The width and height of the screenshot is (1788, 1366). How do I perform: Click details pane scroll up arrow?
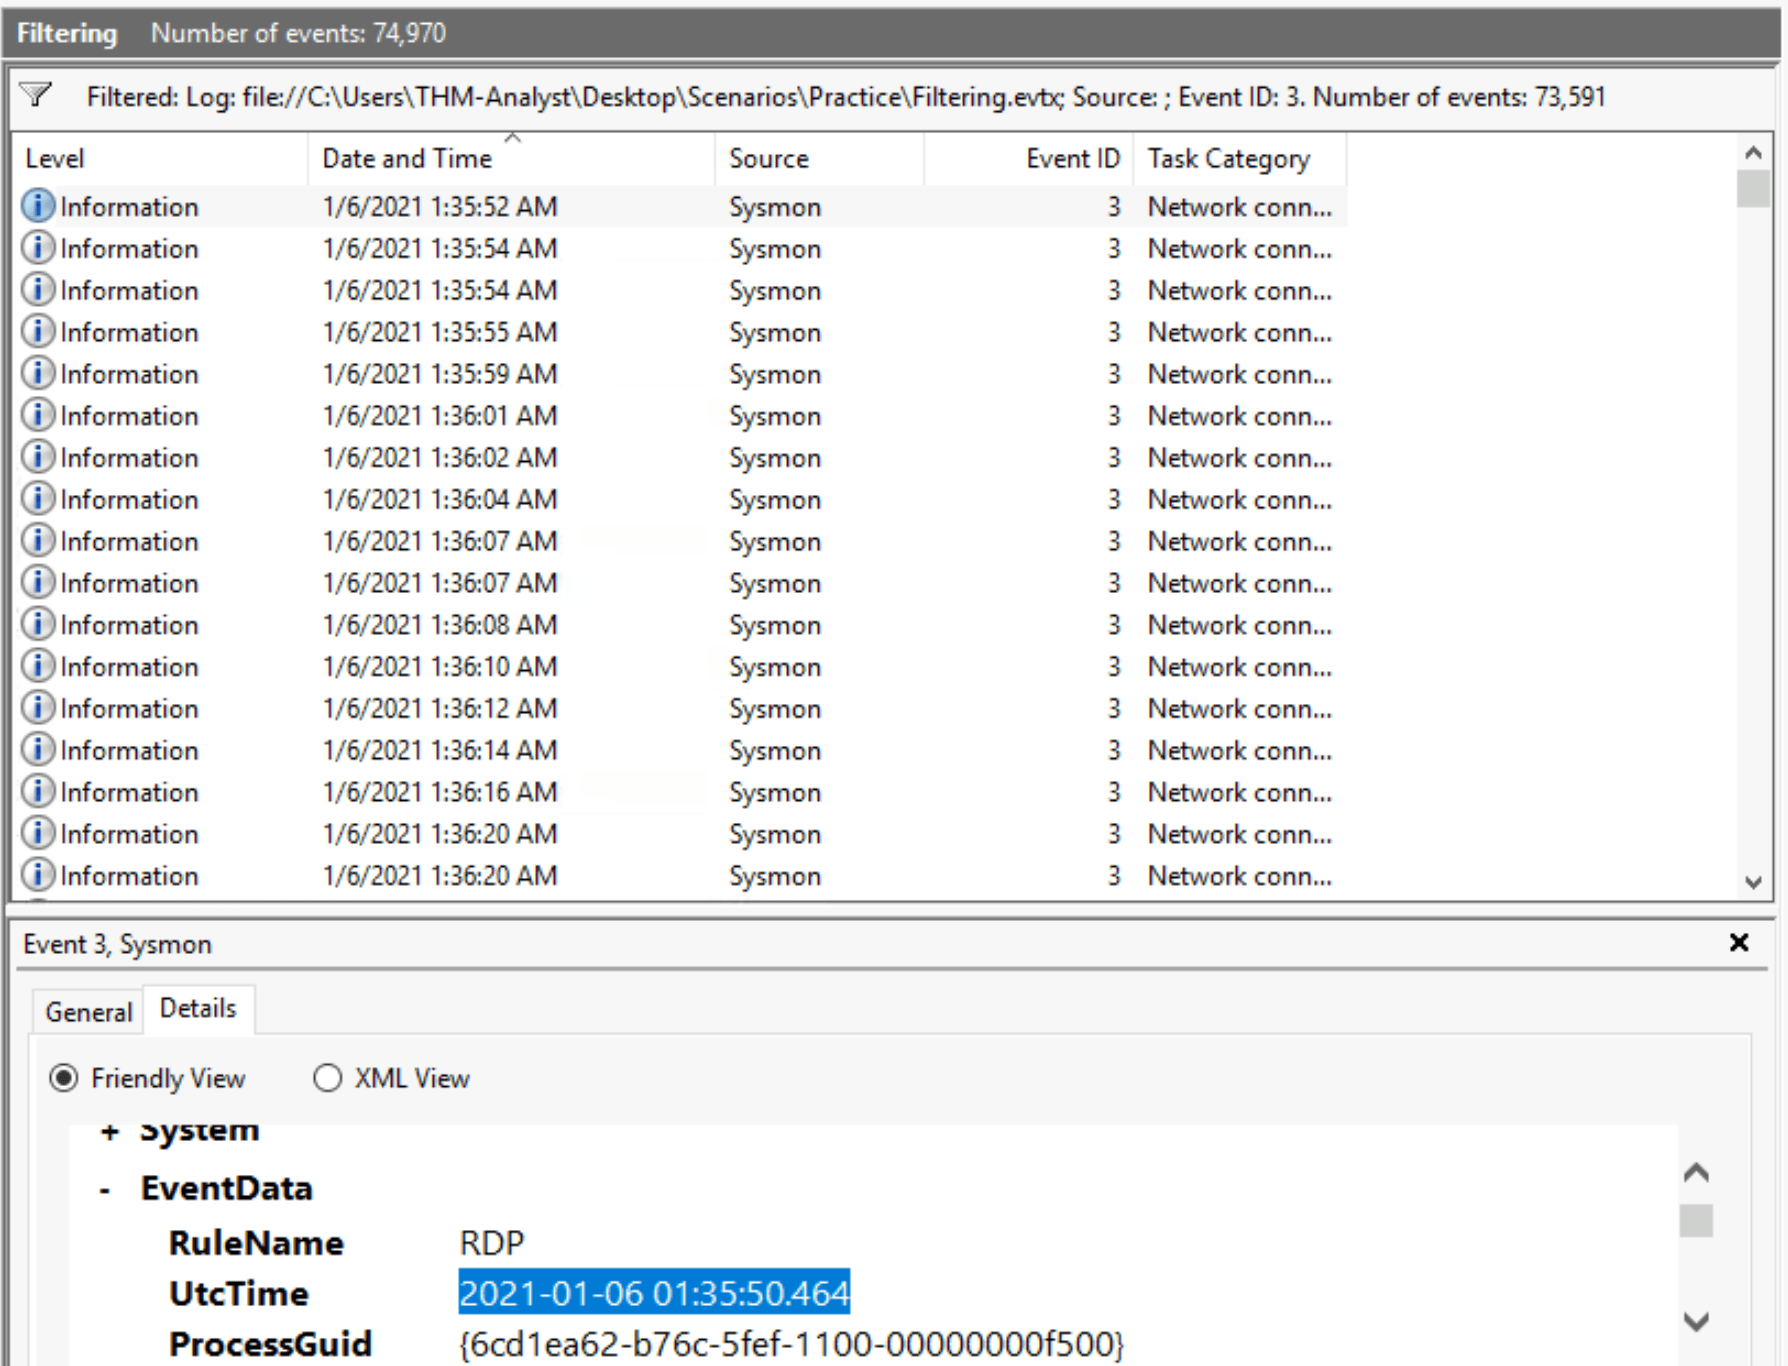coord(1696,1172)
